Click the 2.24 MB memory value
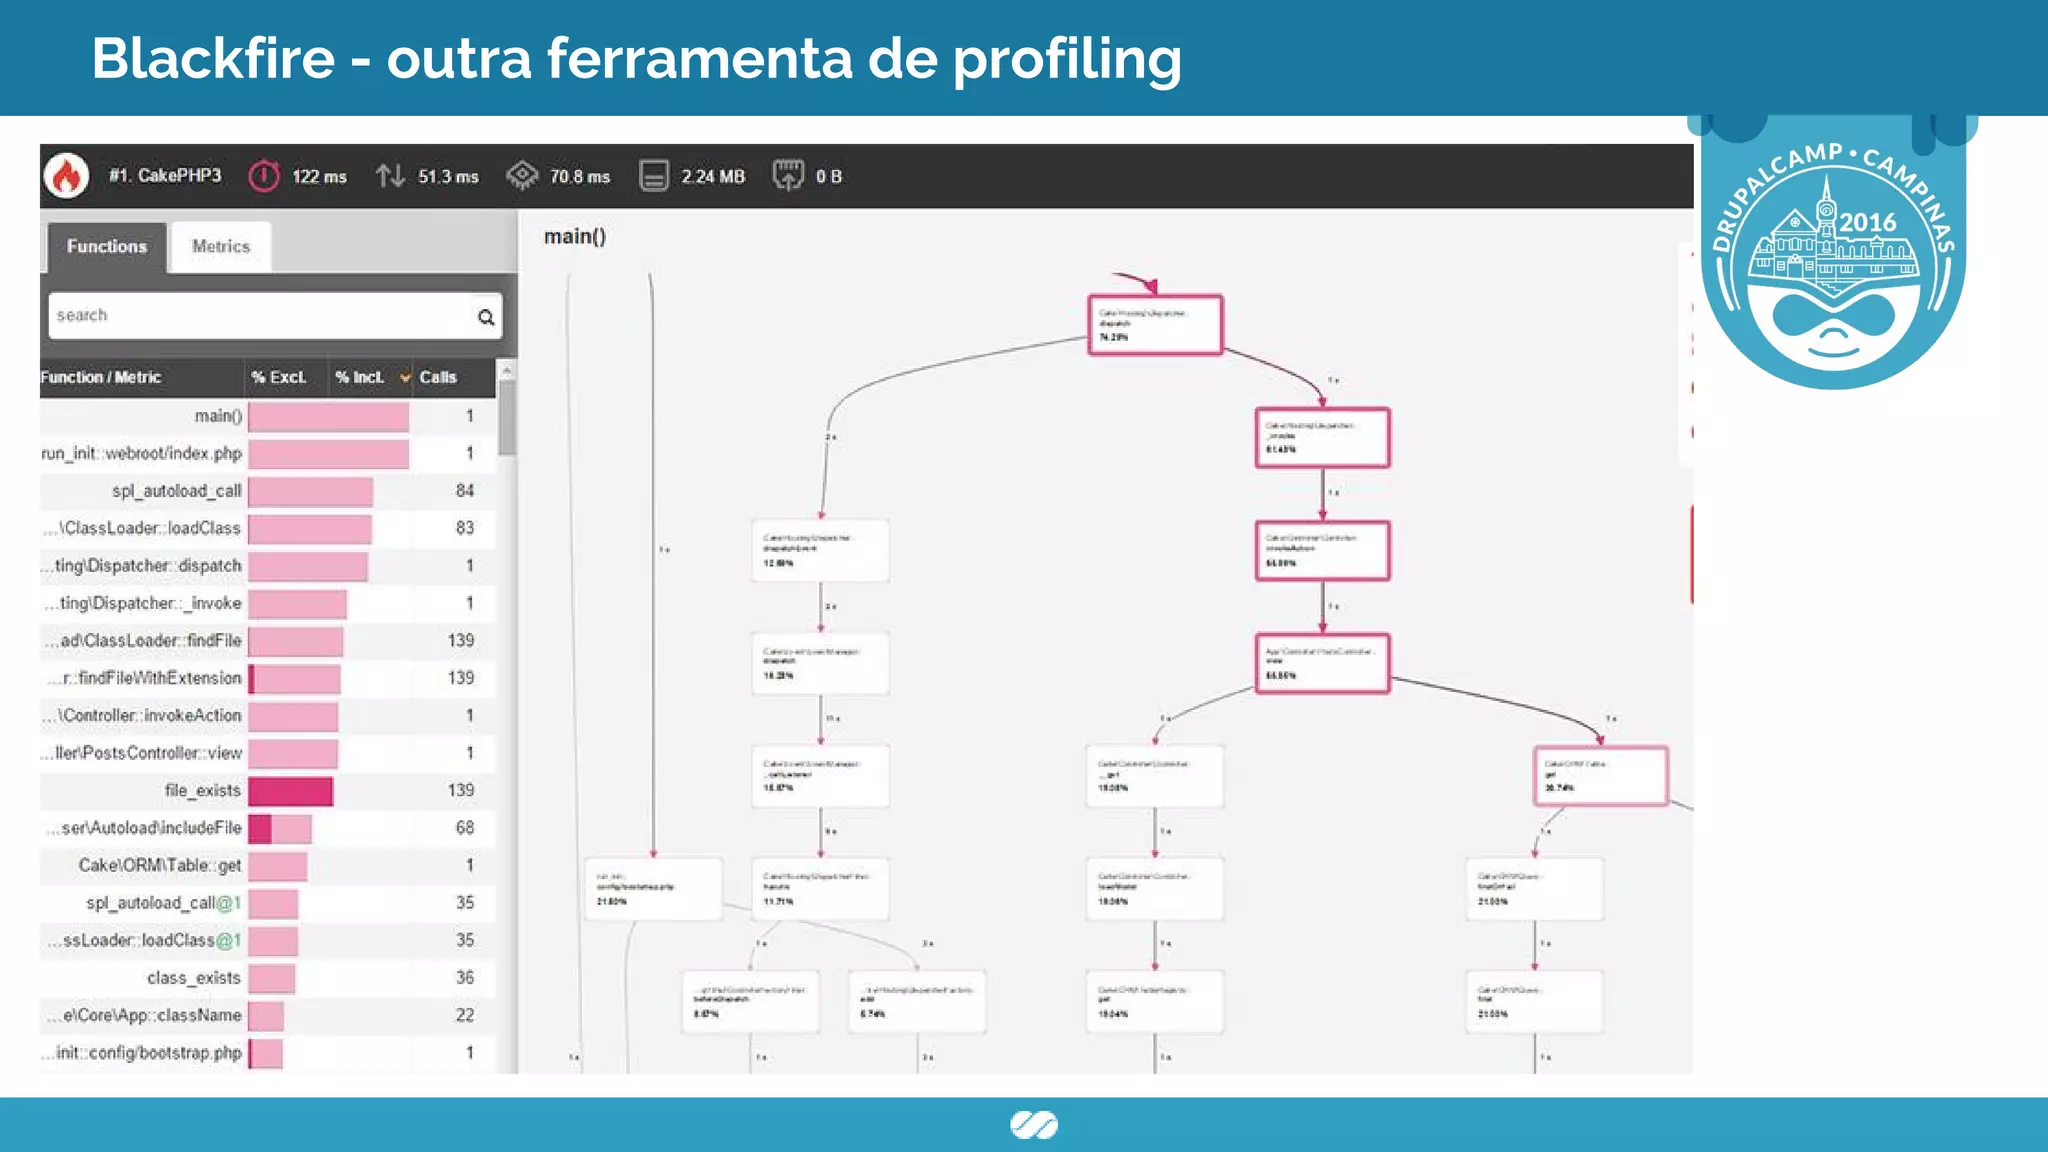This screenshot has height=1152, width=2048. [713, 177]
